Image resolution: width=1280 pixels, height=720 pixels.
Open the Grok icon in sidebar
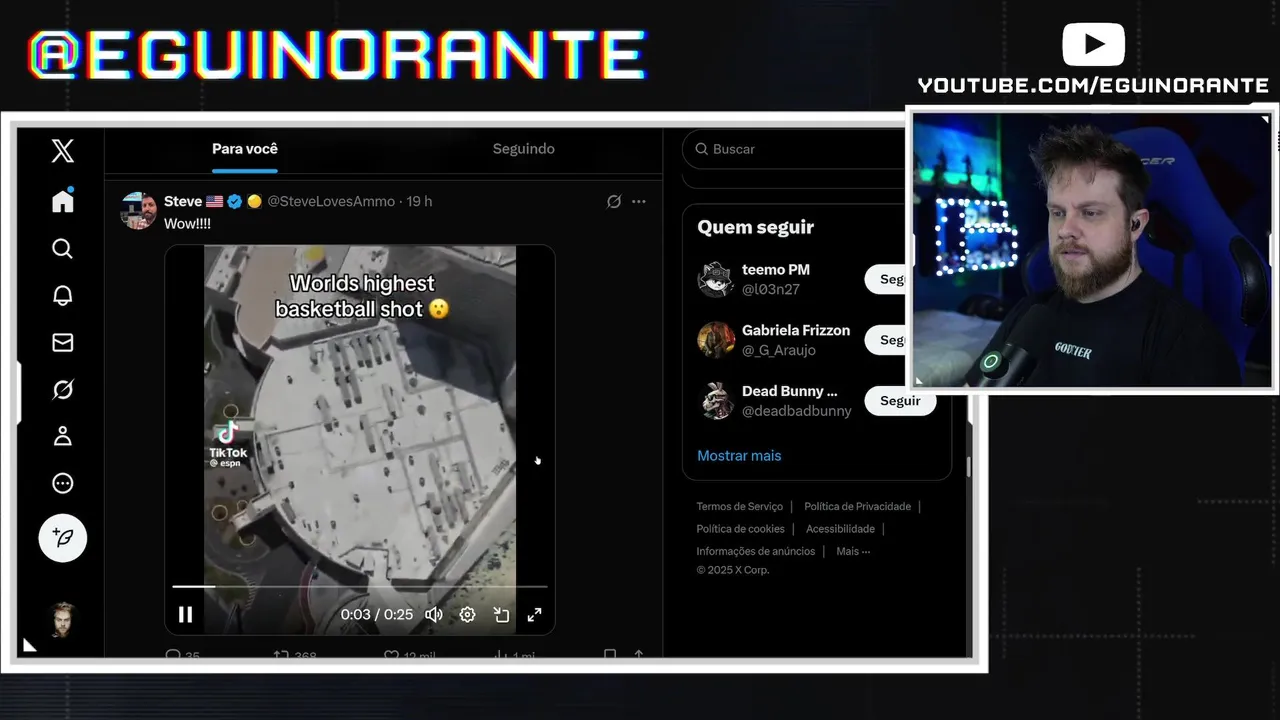[62, 389]
